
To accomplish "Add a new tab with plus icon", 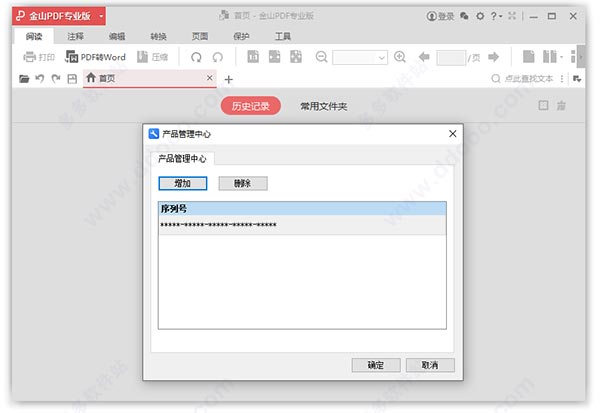I will (228, 79).
